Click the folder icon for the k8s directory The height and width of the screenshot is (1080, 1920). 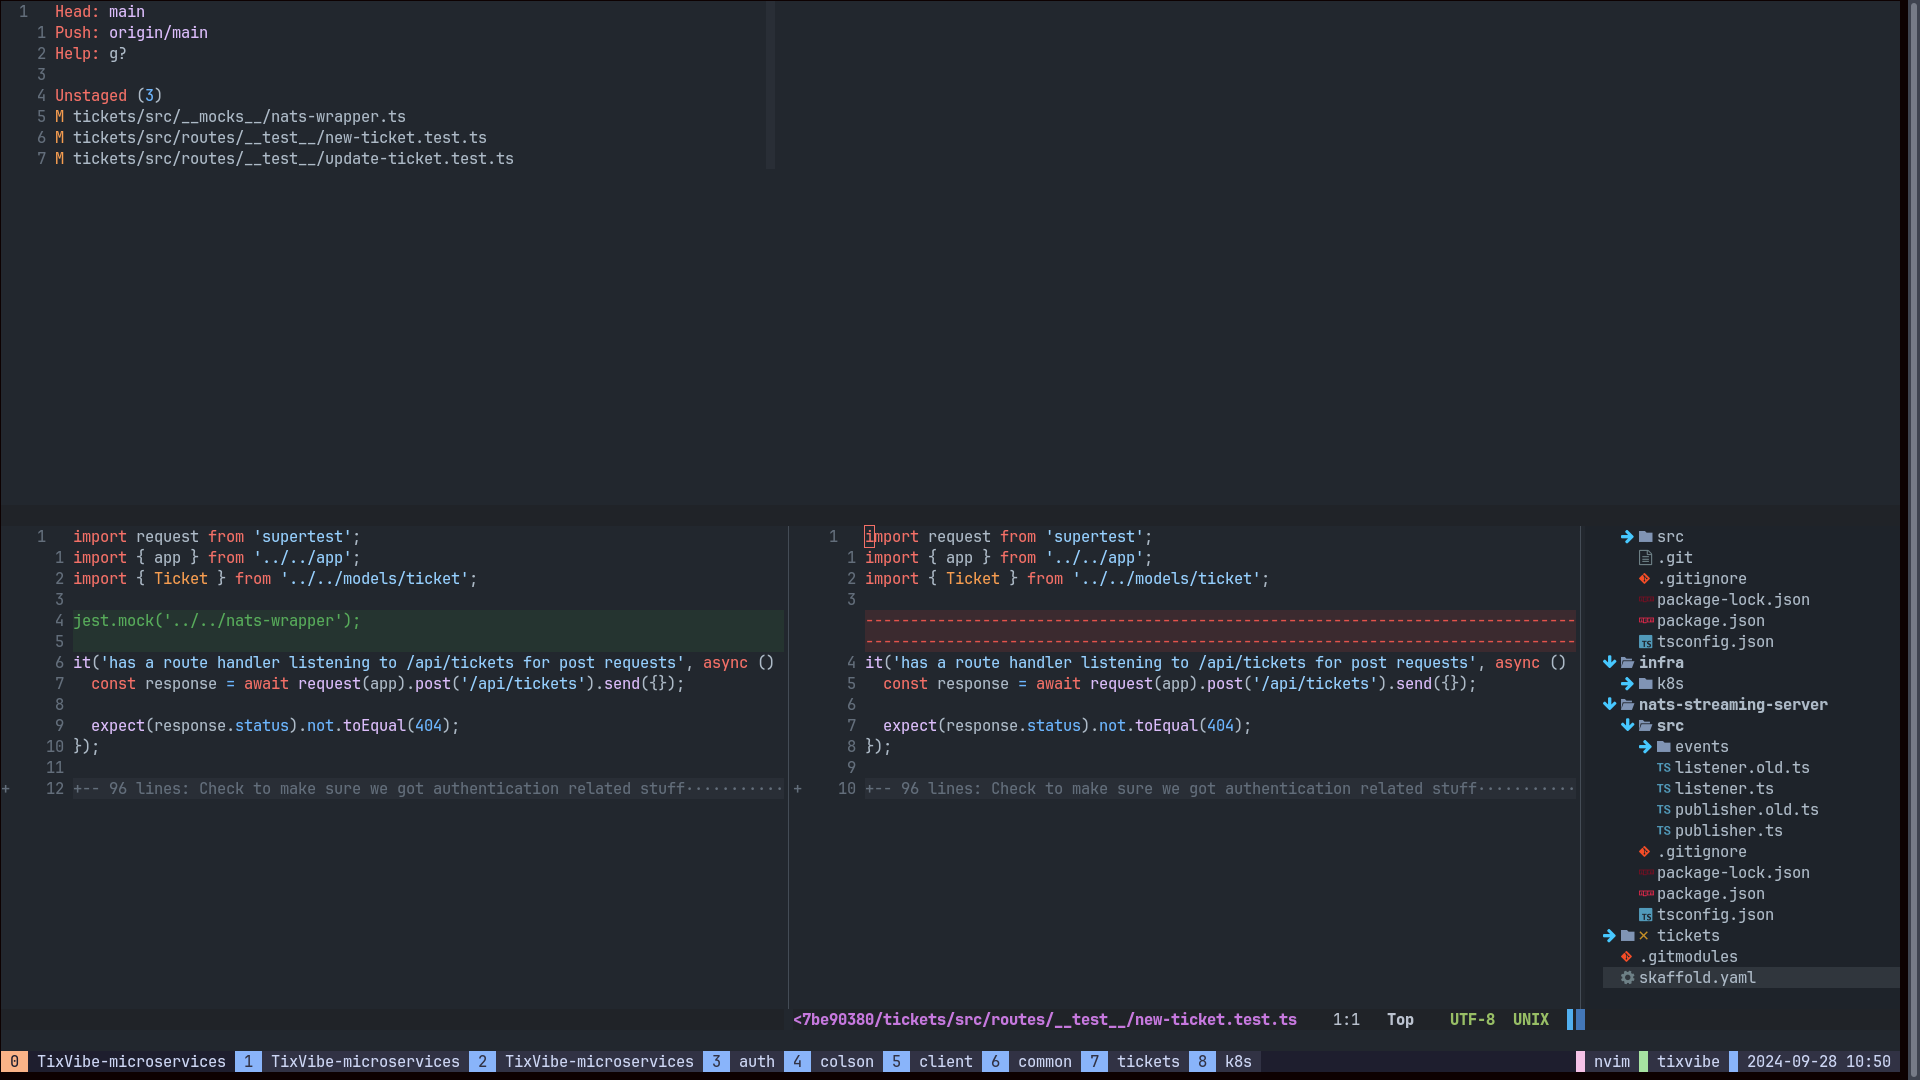(x=1645, y=684)
